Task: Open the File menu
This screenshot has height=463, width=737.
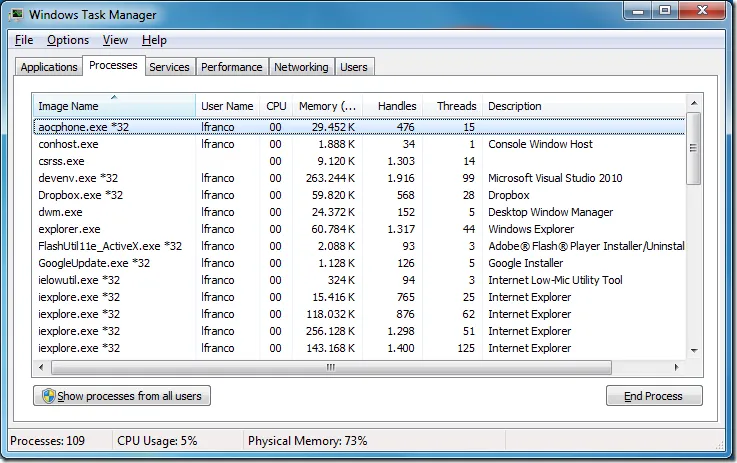Action: [24, 40]
